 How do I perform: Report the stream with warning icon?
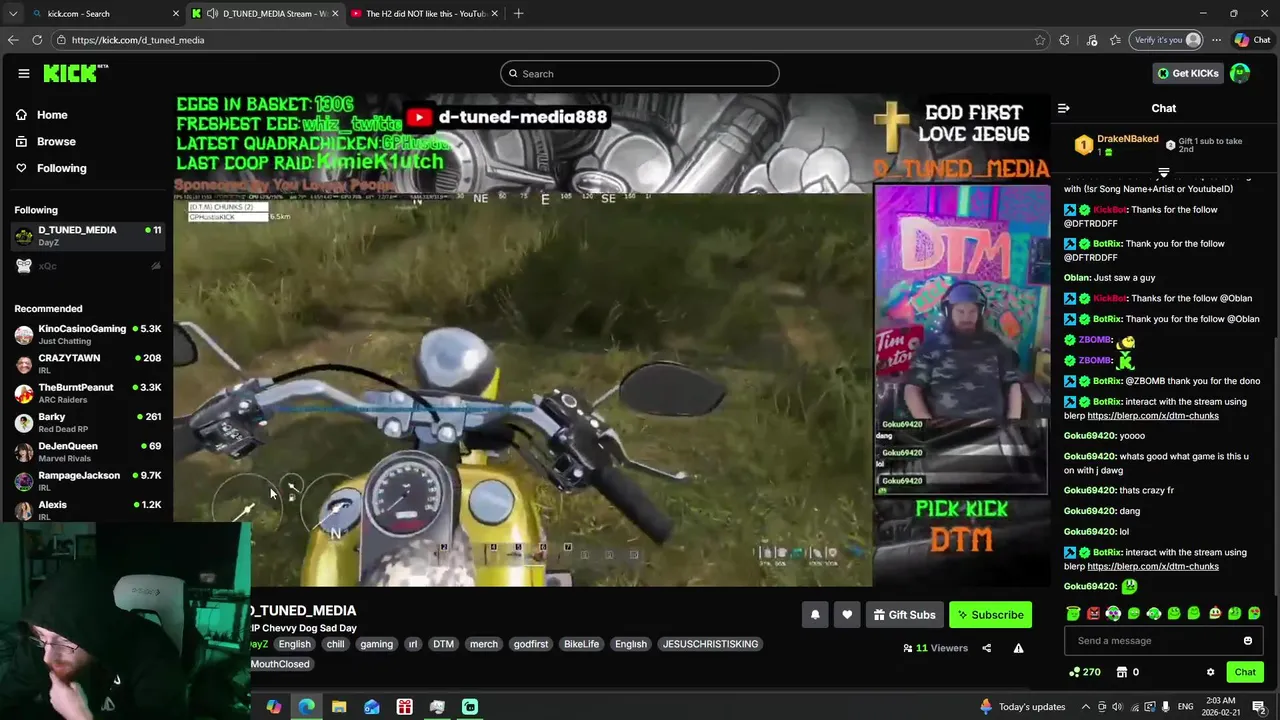click(x=1018, y=648)
